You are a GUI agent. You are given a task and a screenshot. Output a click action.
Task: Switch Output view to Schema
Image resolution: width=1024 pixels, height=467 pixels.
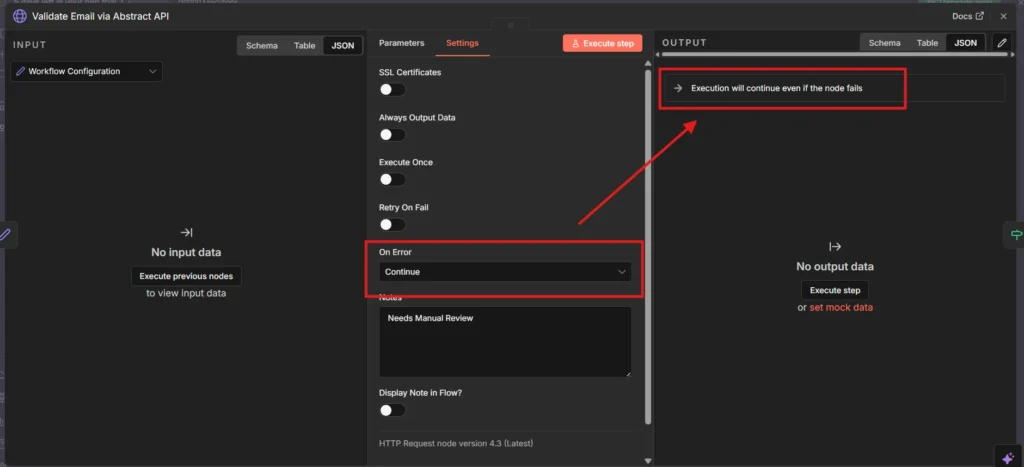884,43
